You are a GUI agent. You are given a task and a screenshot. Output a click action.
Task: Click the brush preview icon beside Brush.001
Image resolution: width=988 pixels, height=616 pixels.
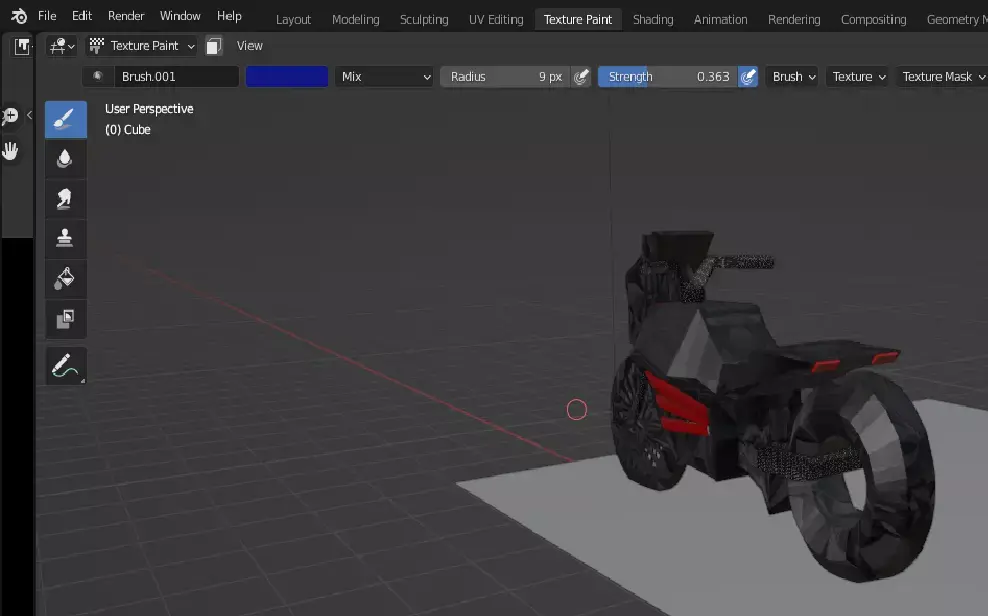coord(98,76)
